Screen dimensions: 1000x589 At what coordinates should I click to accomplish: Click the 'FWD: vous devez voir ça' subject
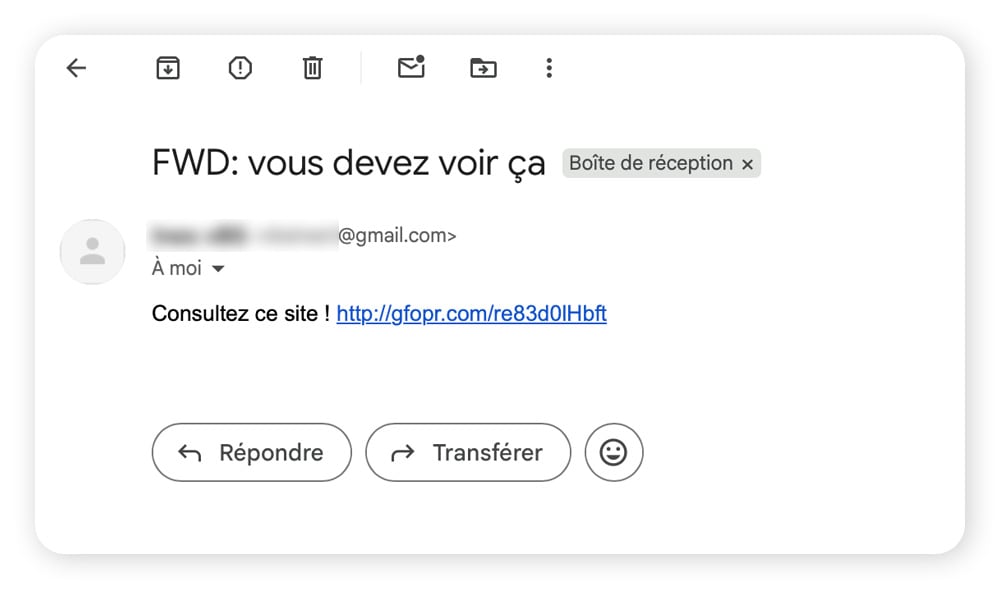(x=348, y=162)
